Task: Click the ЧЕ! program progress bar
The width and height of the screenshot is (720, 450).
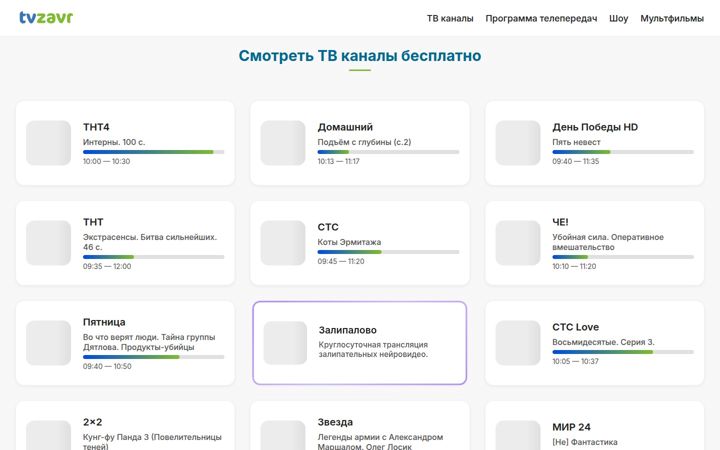Action: (x=623, y=257)
